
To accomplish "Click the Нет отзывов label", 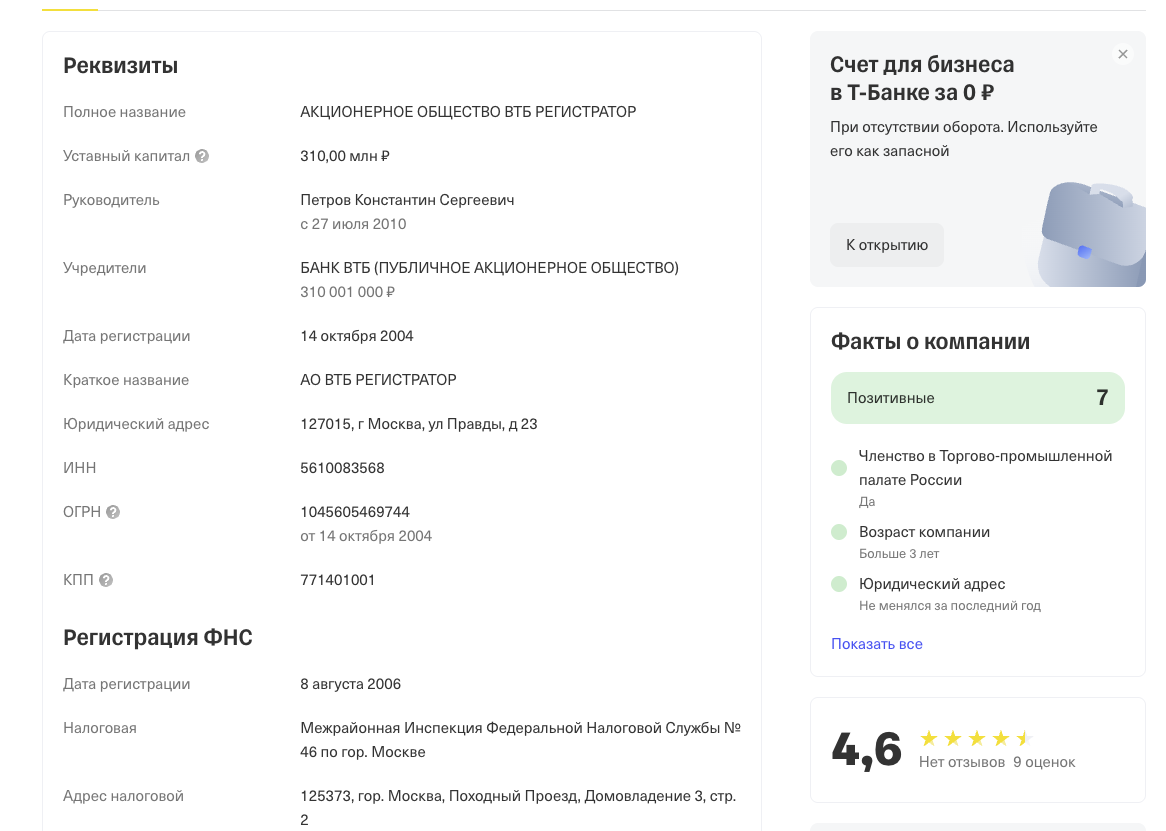I will (x=962, y=762).
